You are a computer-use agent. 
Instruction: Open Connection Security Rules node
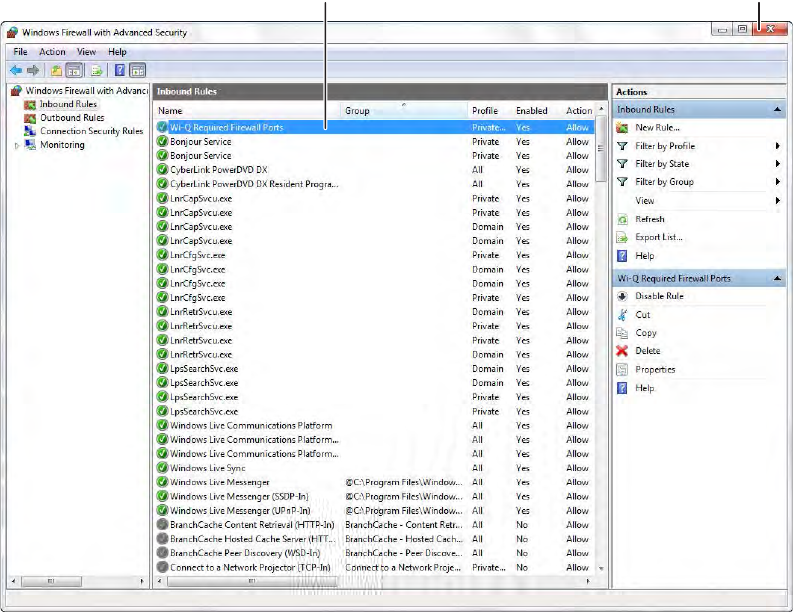(92, 131)
